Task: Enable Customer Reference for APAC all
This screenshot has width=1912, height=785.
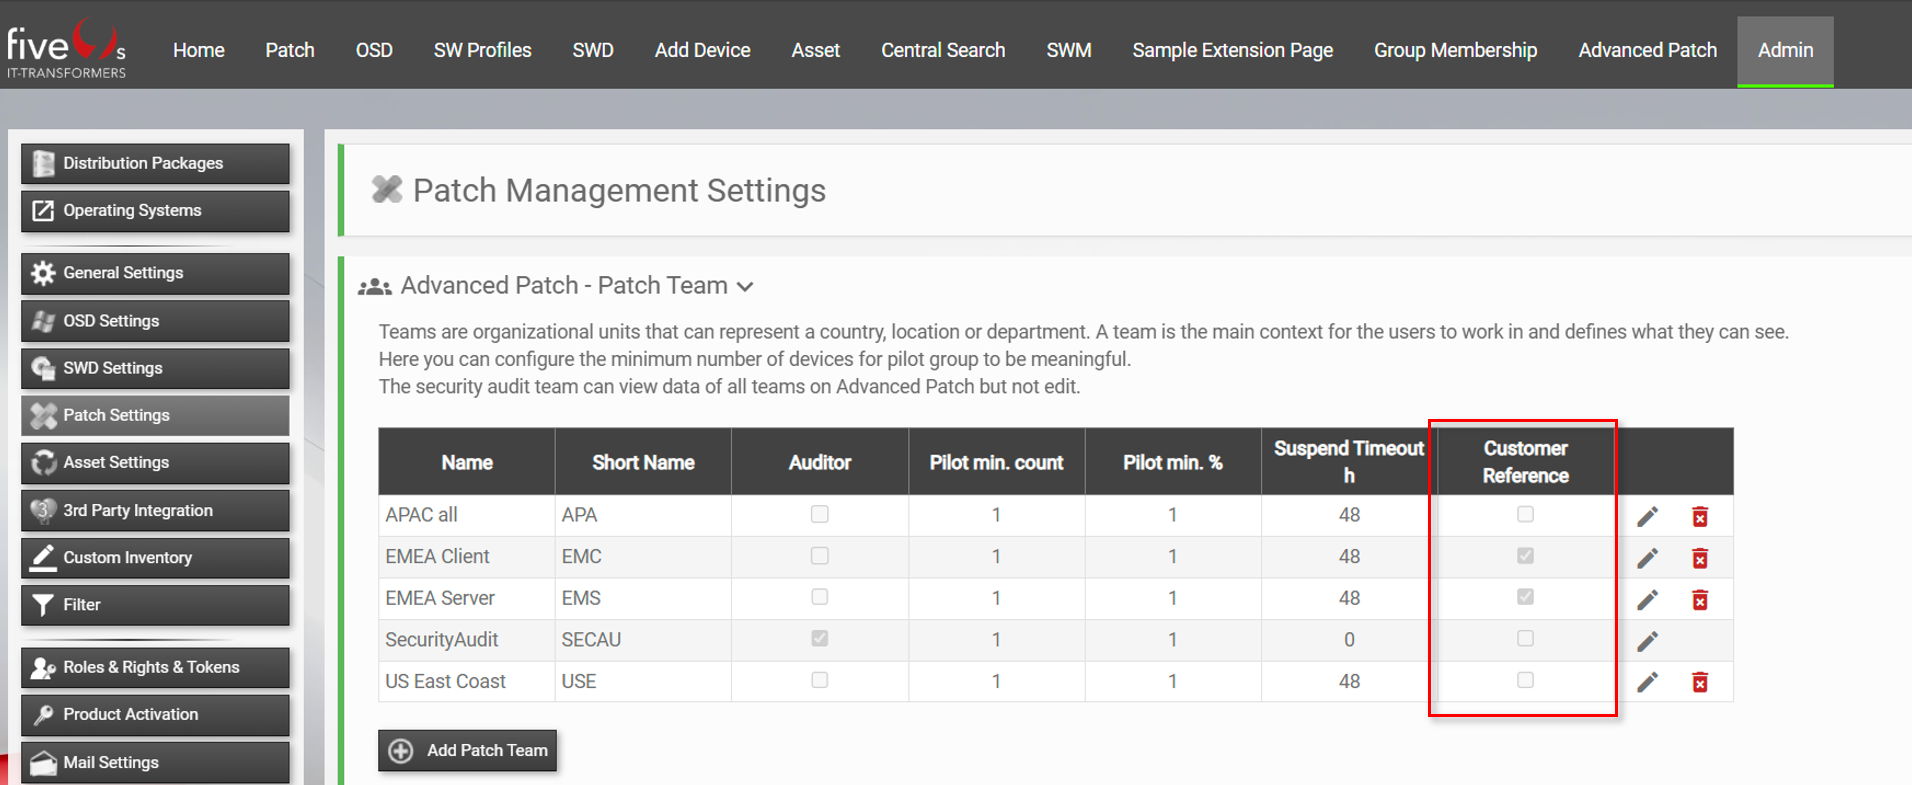Action: coord(1525,514)
